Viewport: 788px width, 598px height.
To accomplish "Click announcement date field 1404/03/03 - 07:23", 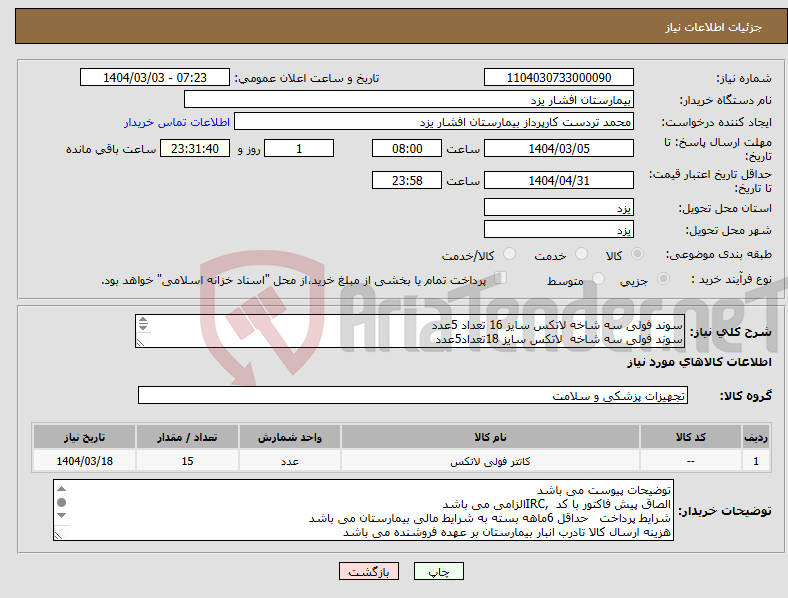I will tap(155, 77).
